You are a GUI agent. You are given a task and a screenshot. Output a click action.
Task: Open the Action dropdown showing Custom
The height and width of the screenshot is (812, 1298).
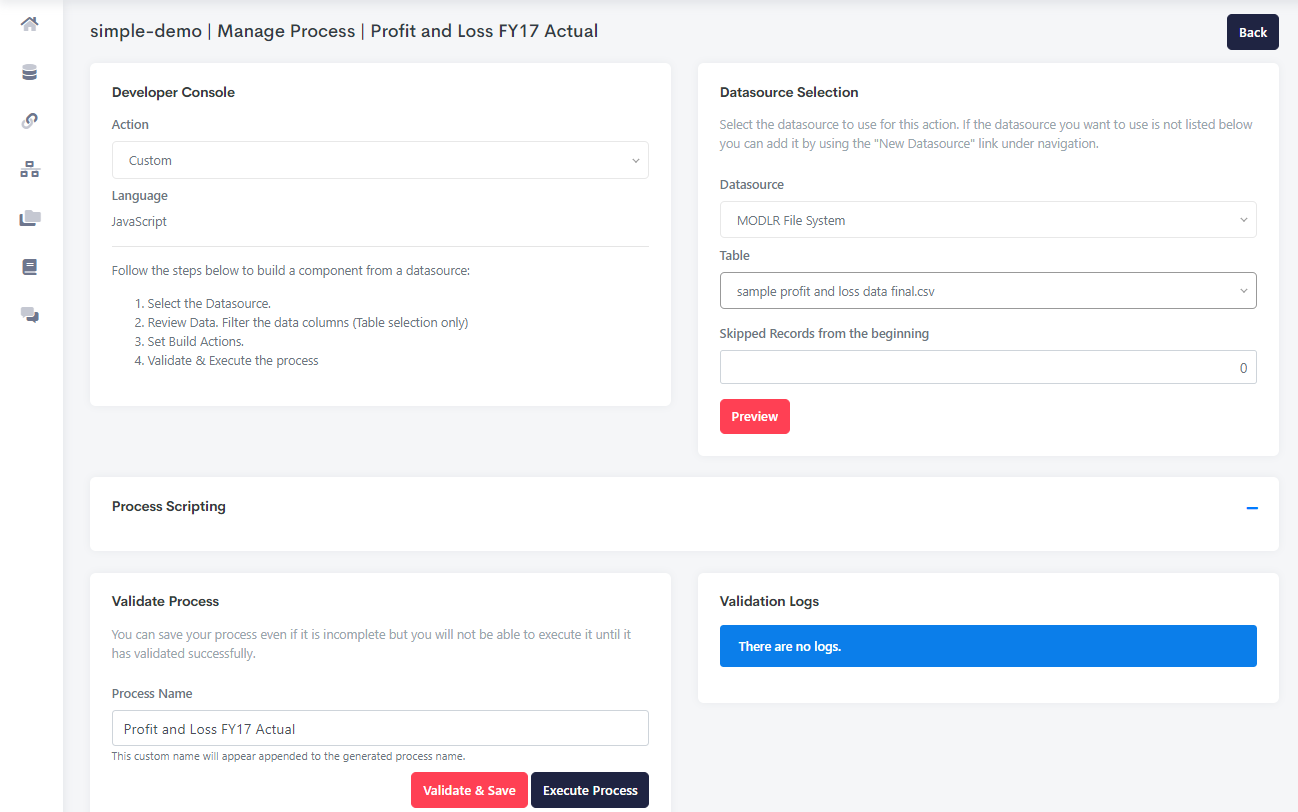pyautogui.click(x=380, y=160)
